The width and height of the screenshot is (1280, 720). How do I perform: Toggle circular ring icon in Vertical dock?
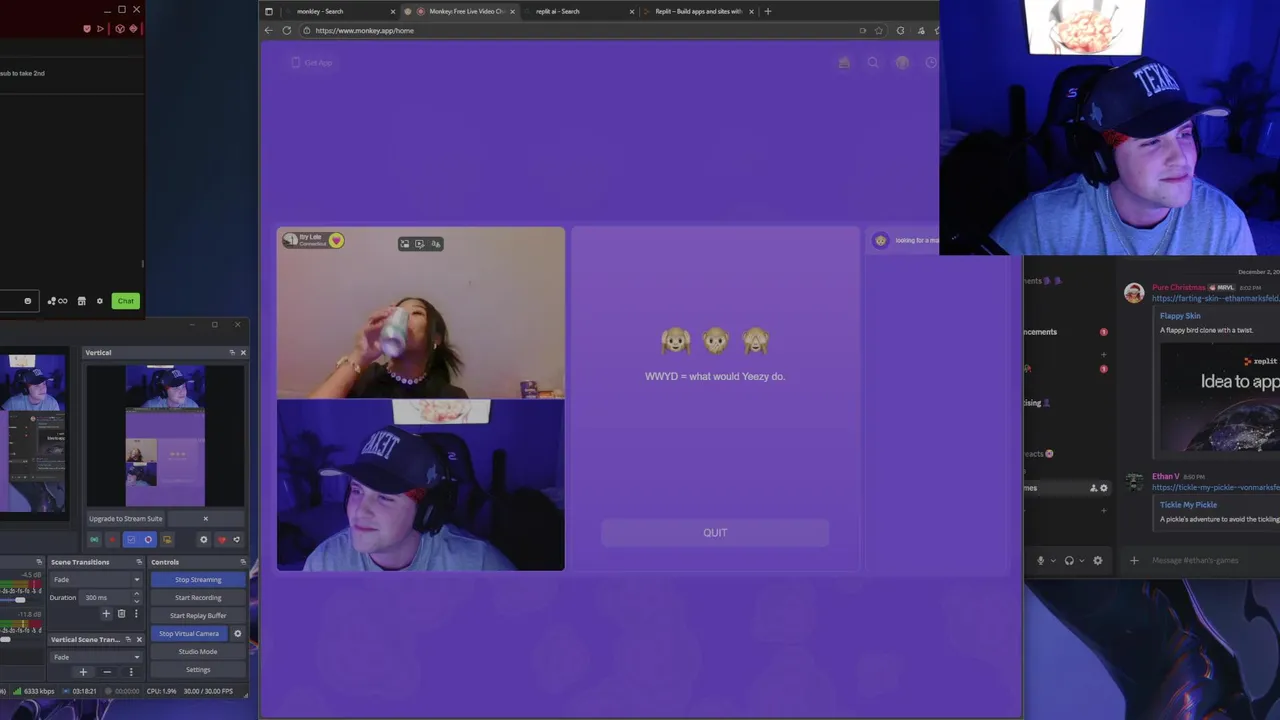tap(148, 540)
